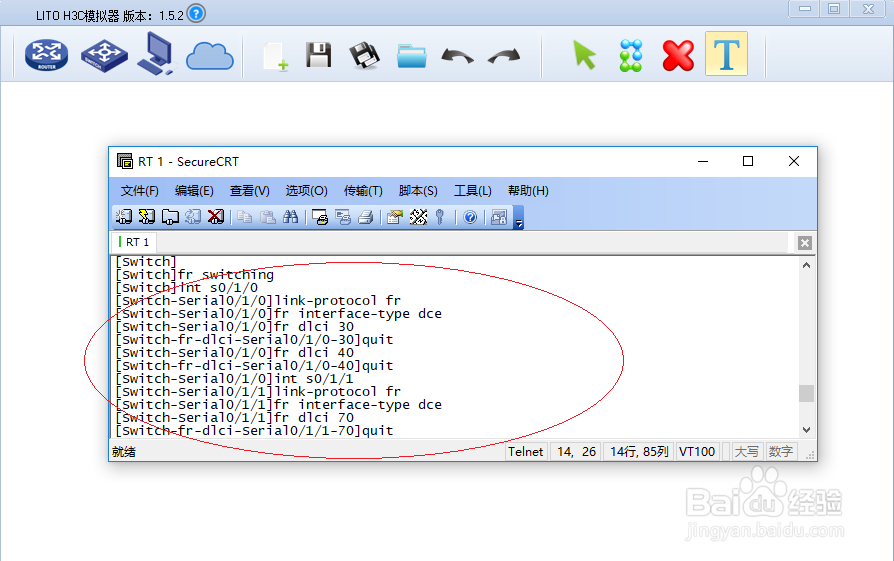The width and height of the screenshot is (894, 561).
Task: Open the 查看(V) menu
Action: pyautogui.click(x=250, y=190)
